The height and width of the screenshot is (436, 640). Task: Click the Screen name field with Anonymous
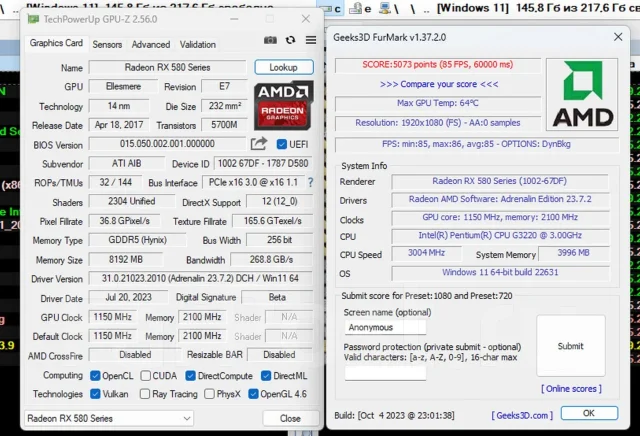[385, 327]
